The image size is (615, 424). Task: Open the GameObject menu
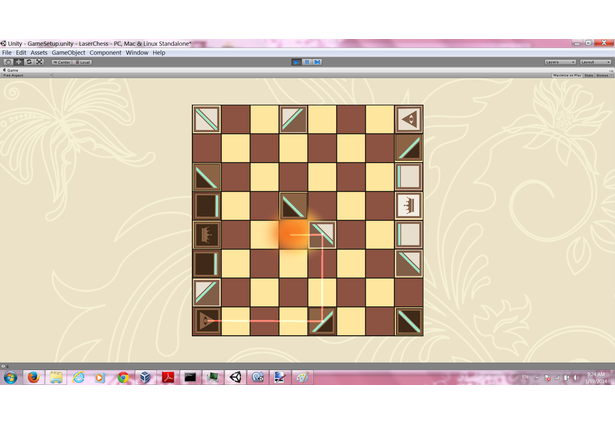[68, 53]
